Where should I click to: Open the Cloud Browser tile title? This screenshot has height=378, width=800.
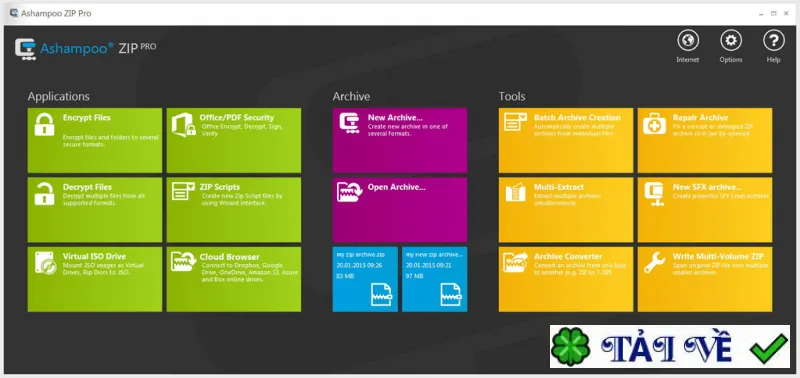pos(230,257)
